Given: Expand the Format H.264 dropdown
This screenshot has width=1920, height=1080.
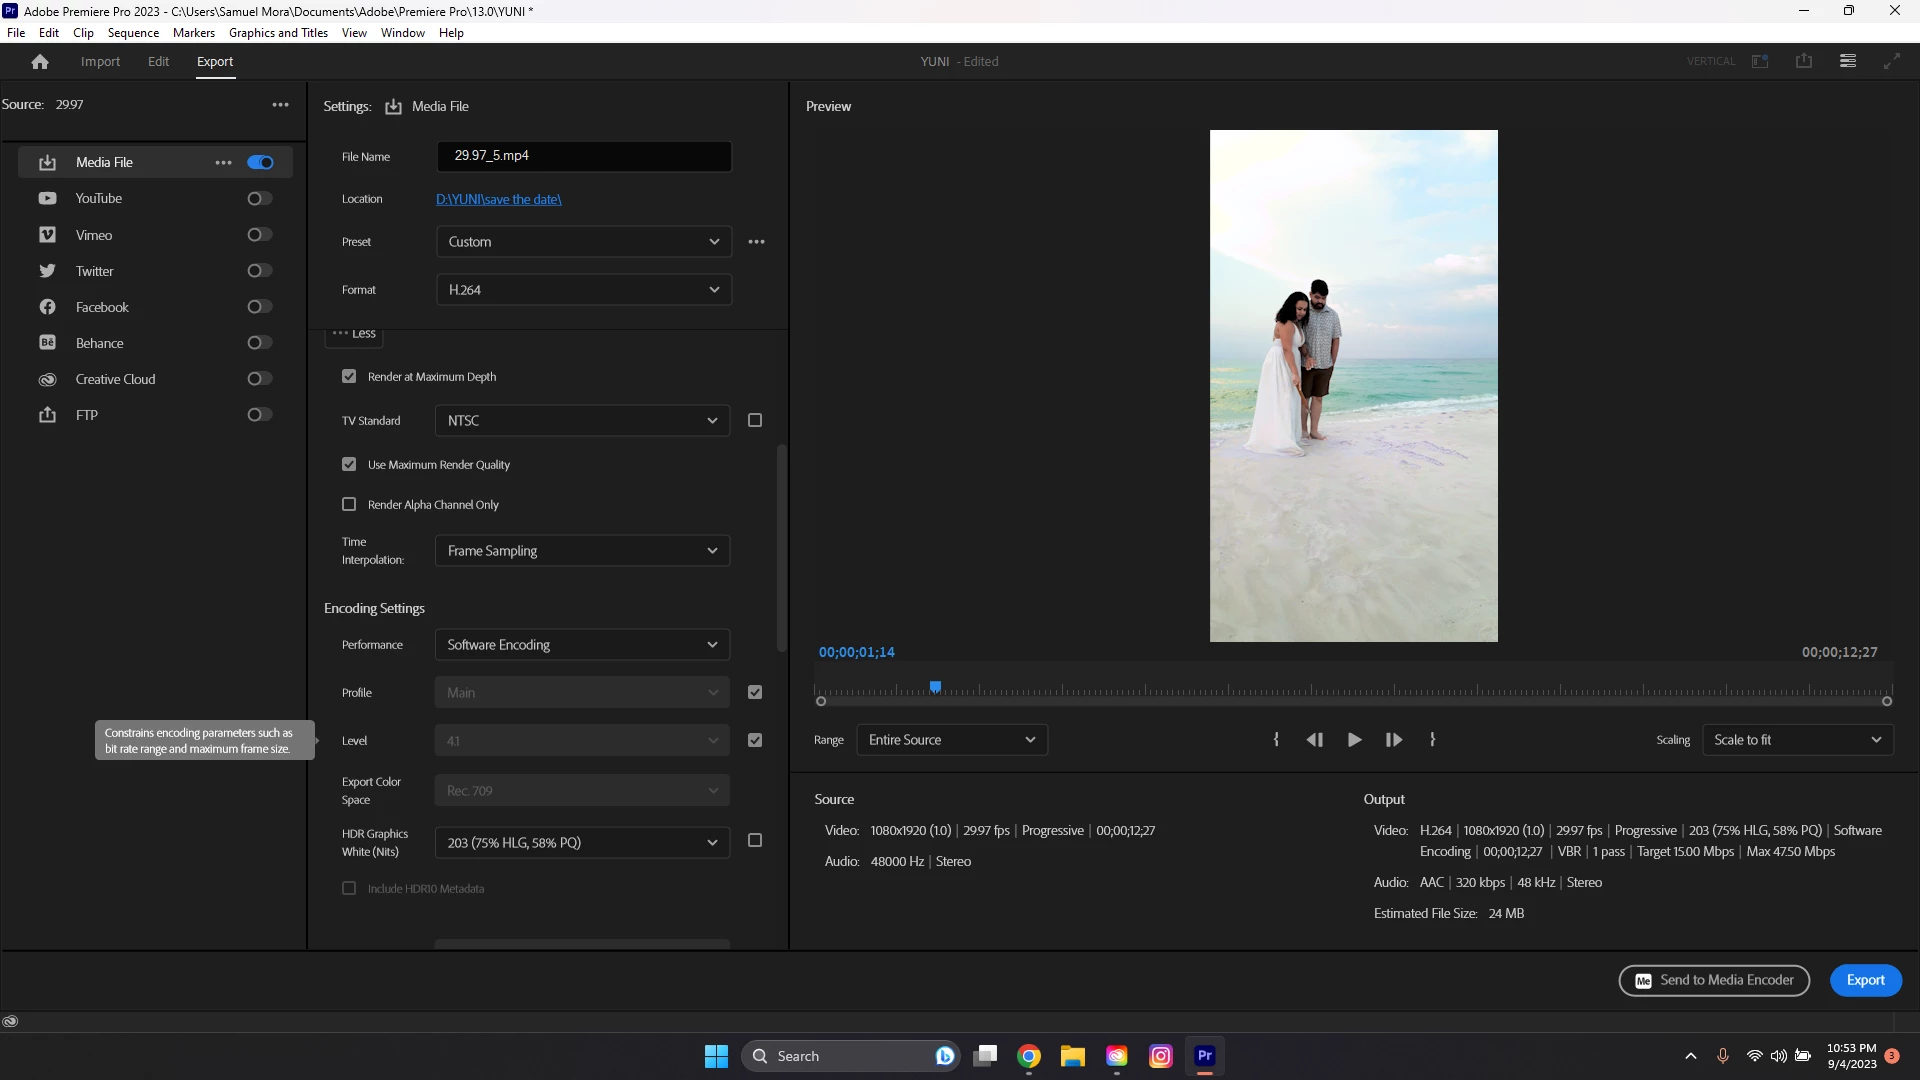Looking at the screenshot, I should tap(584, 290).
